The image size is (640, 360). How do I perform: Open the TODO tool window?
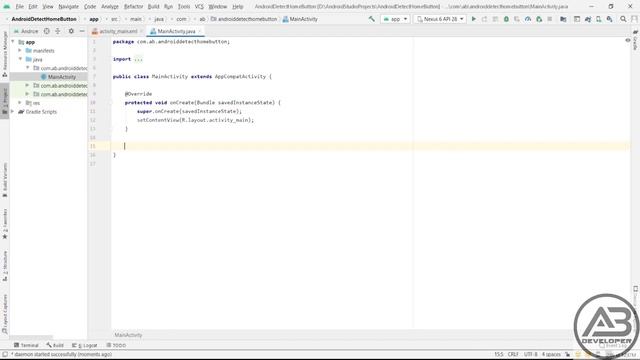(x=116, y=345)
